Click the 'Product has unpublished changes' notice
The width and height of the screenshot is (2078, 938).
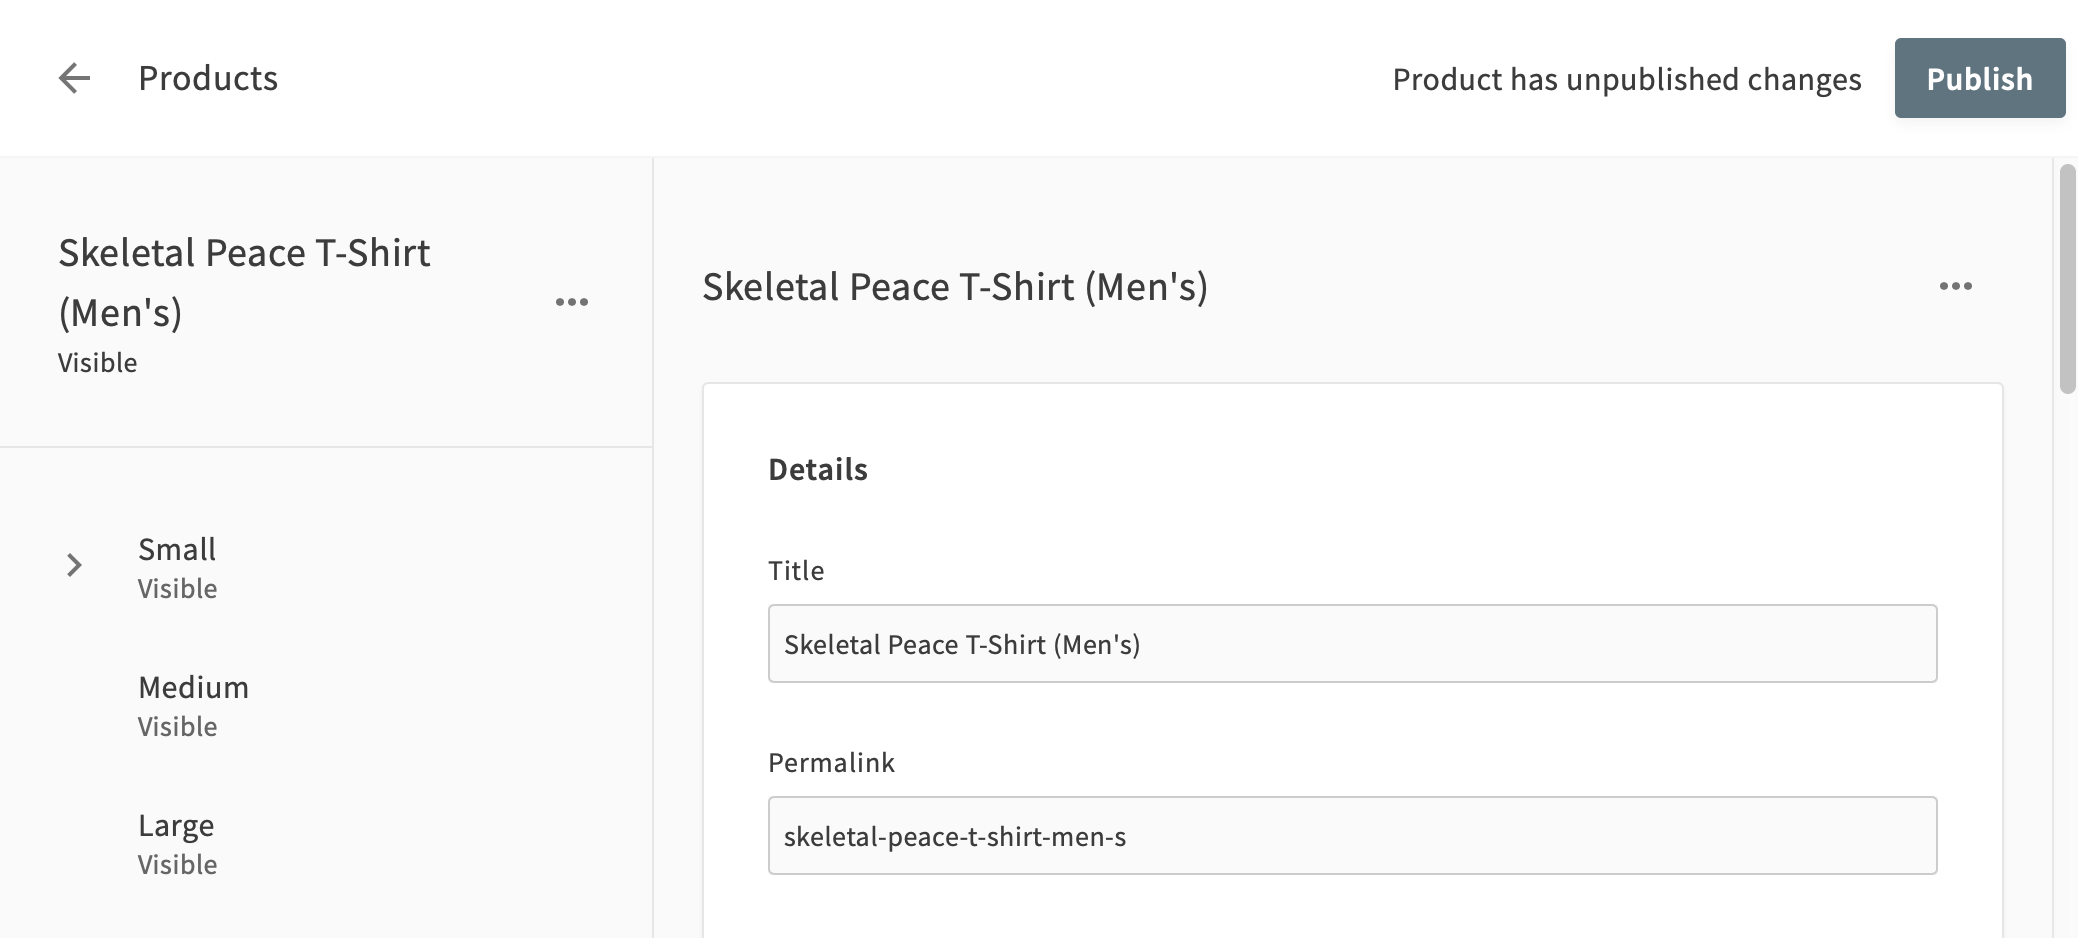[x=1627, y=79]
